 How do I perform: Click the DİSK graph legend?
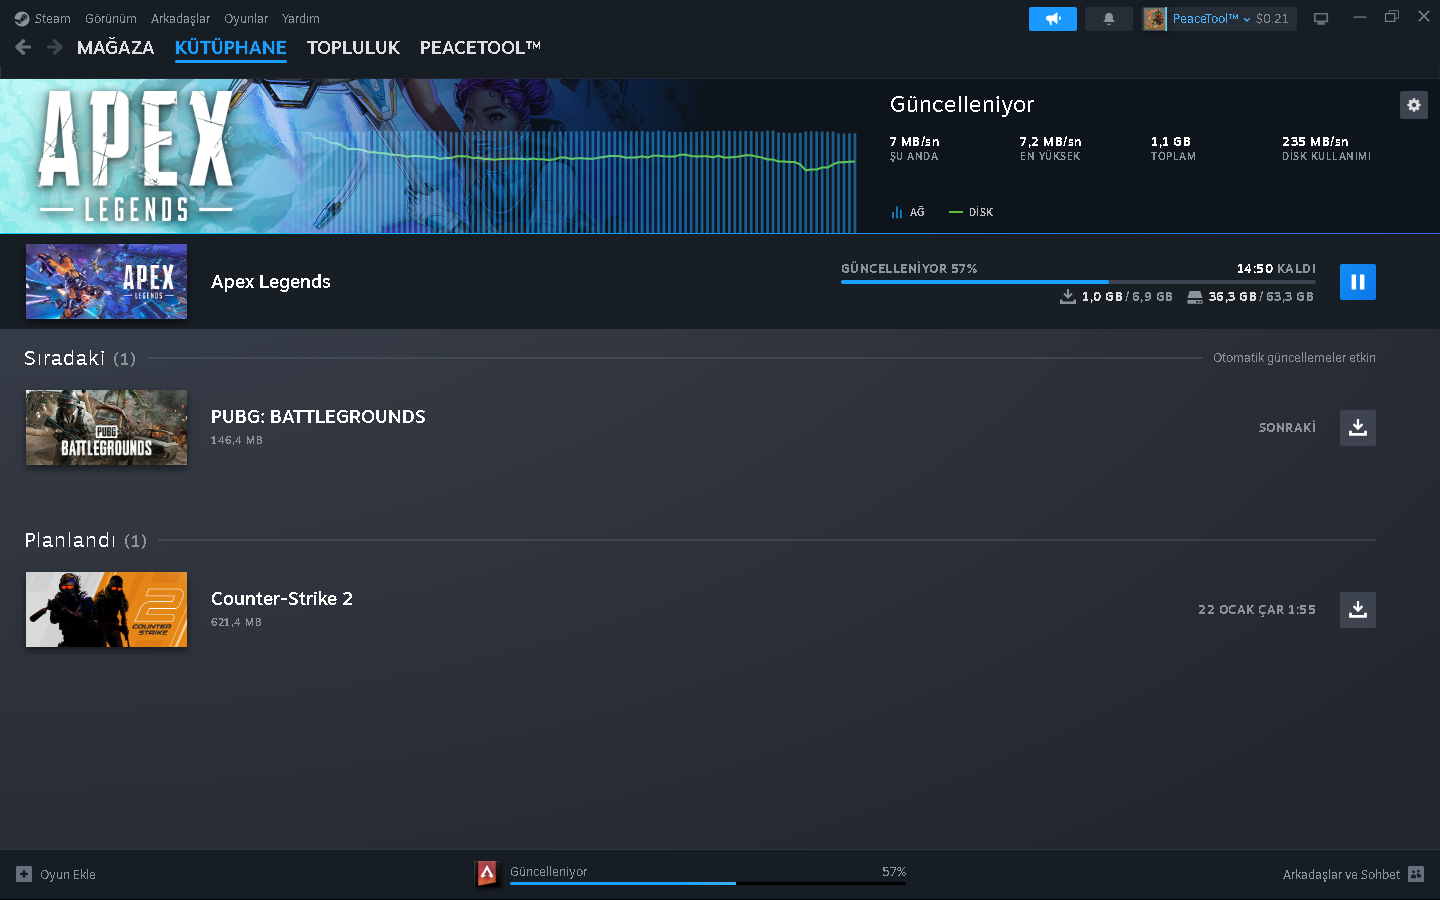[x=971, y=212]
